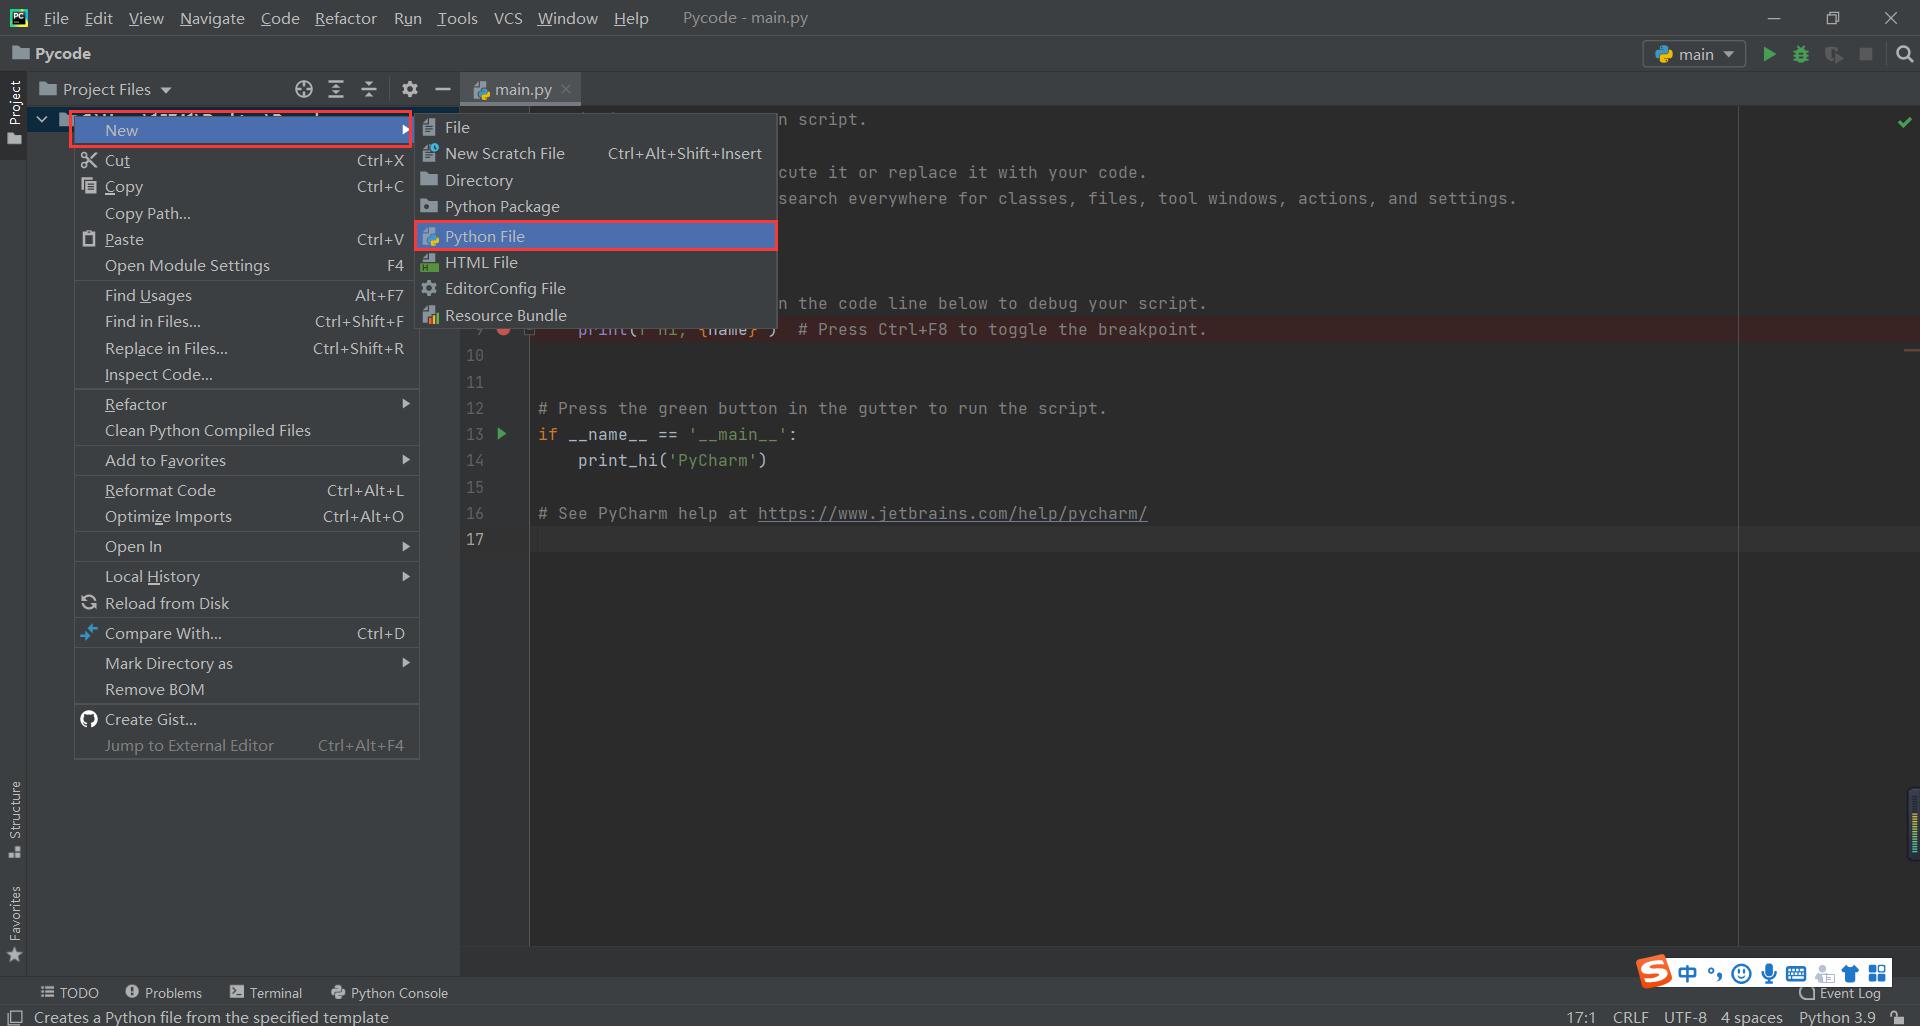Change the UTF-8 file encoding
The width and height of the screenshot is (1920, 1026).
pyautogui.click(x=1685, y=1017)
